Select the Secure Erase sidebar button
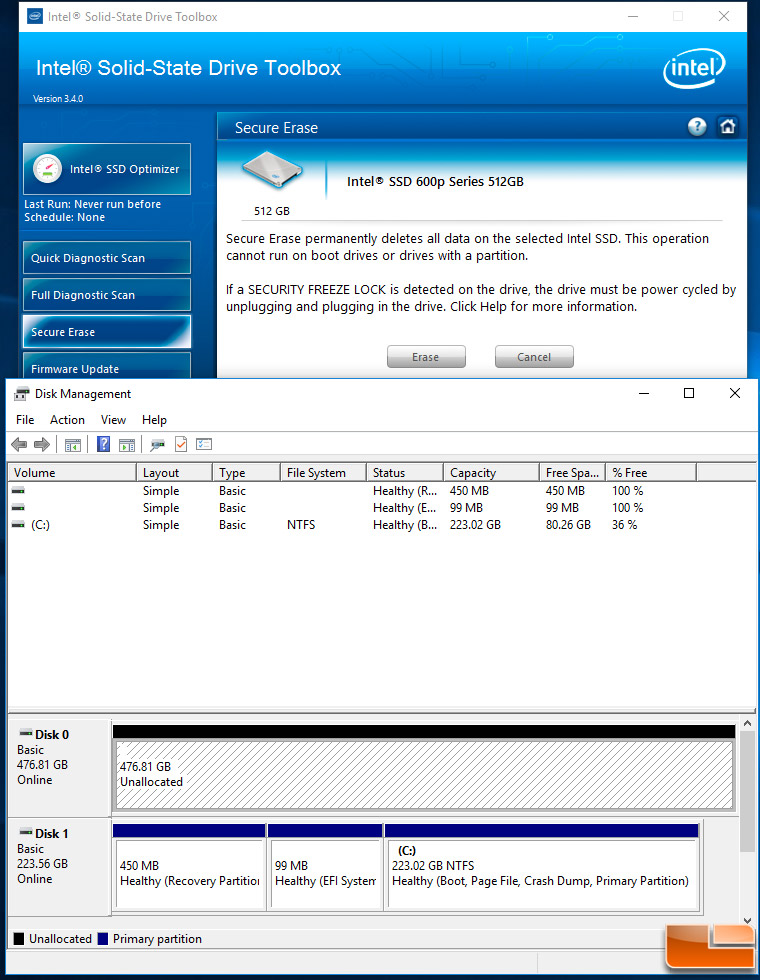 point(107,331)
